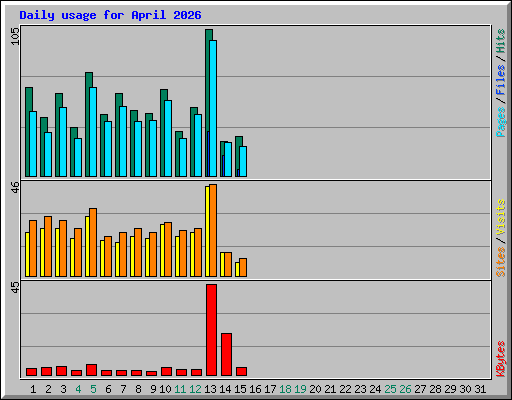Viewport: 512px width, 400px height.
Task: Click the 'Daily usage for April 2026' title
Action: [110, 15]
